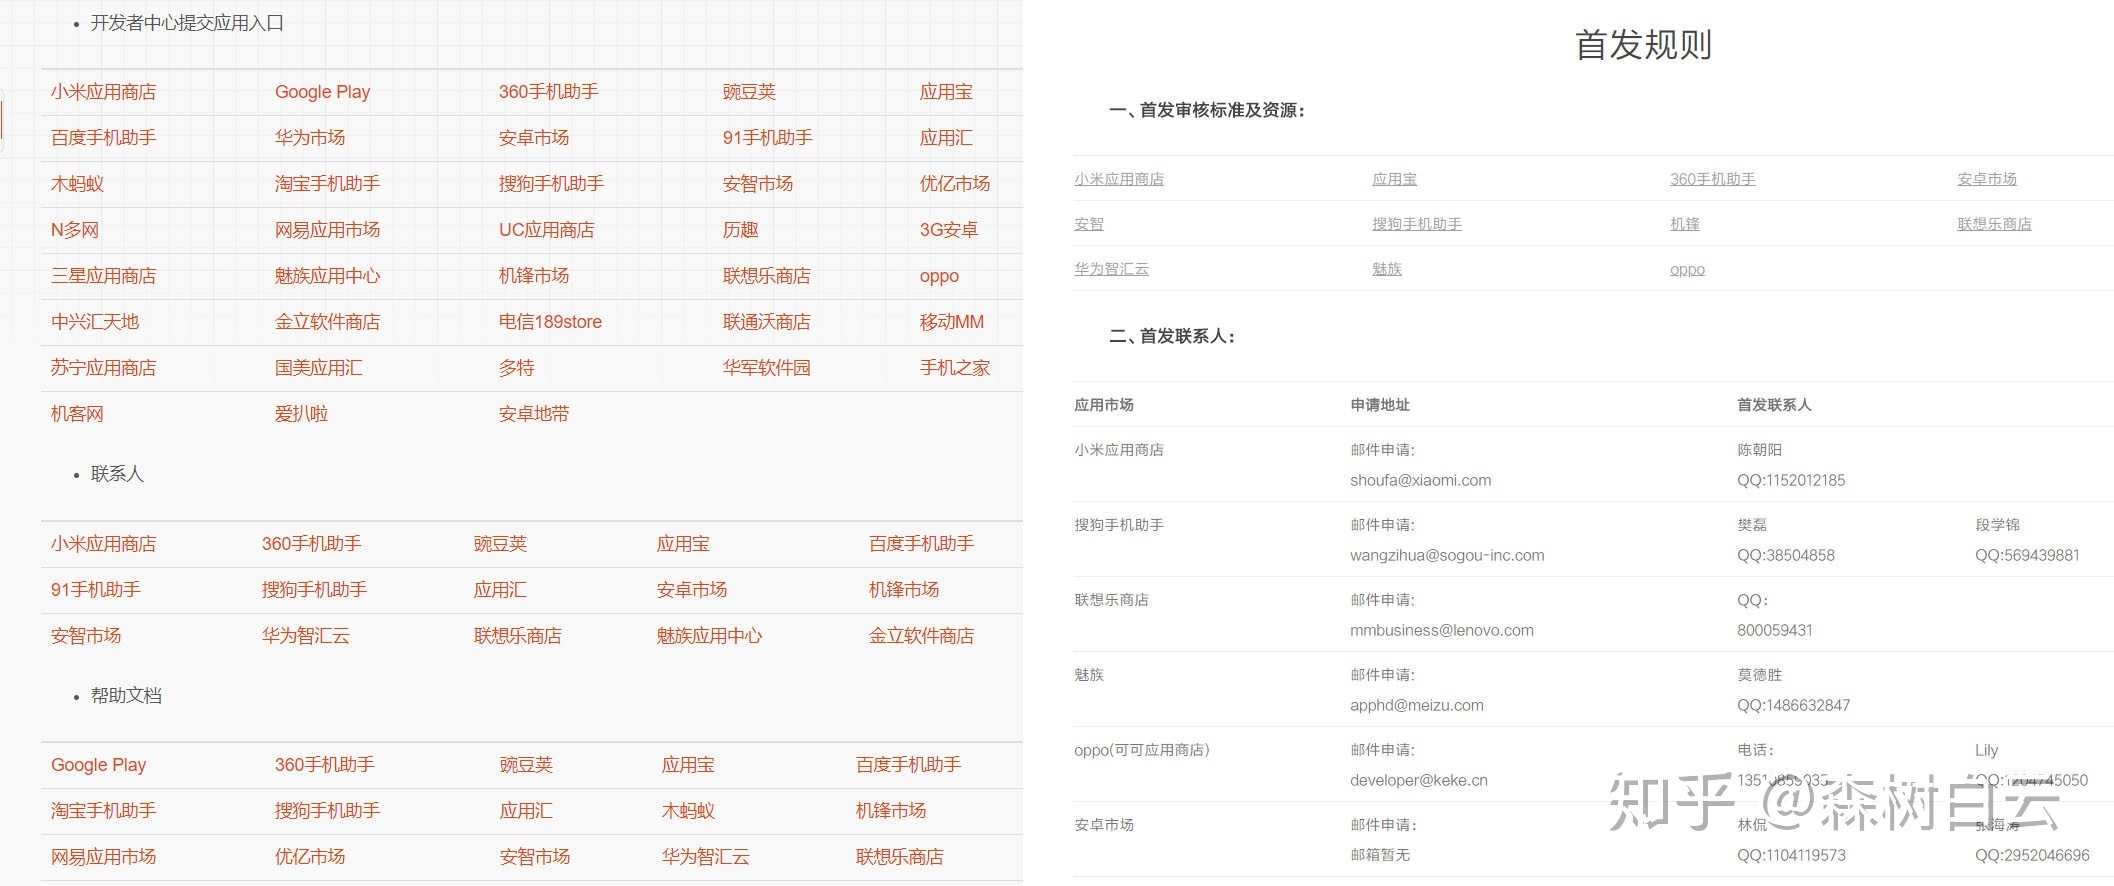Select the 中兴汇天地 link
This screenshot has height=886, width=2114.
tap(95, 322)
